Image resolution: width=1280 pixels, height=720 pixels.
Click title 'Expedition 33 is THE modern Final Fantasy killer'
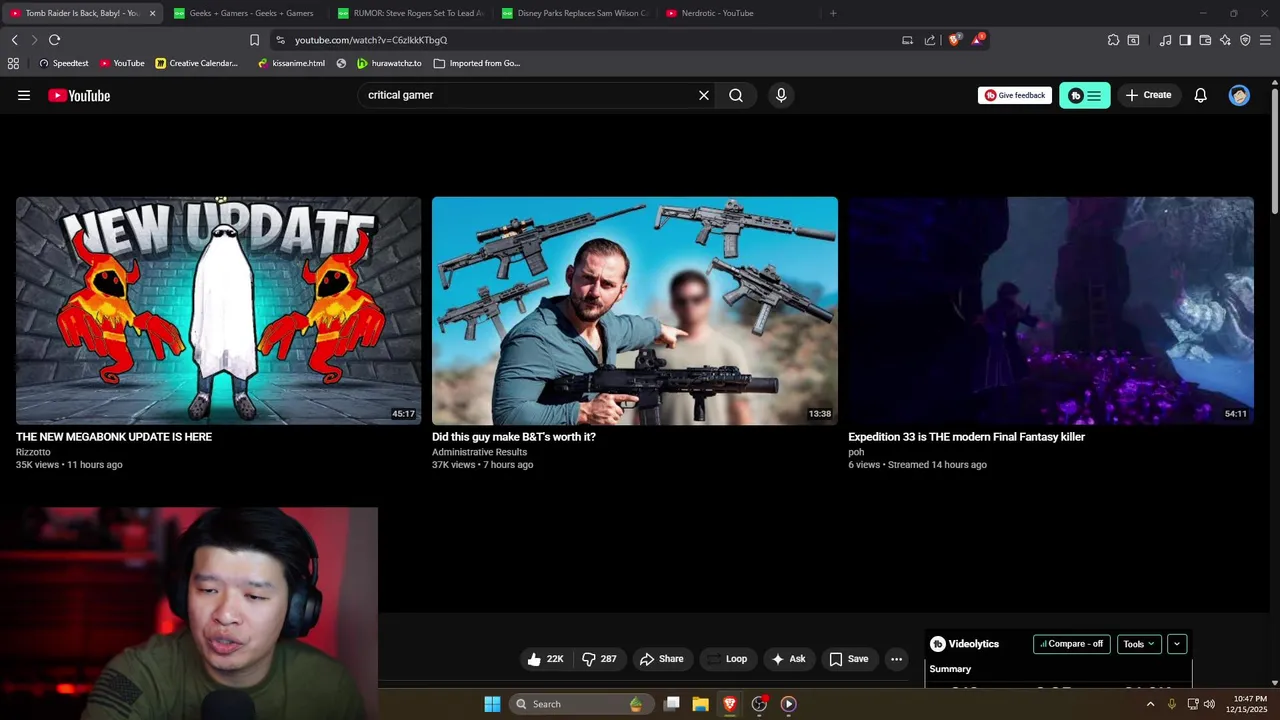click(x=966, y=437)
